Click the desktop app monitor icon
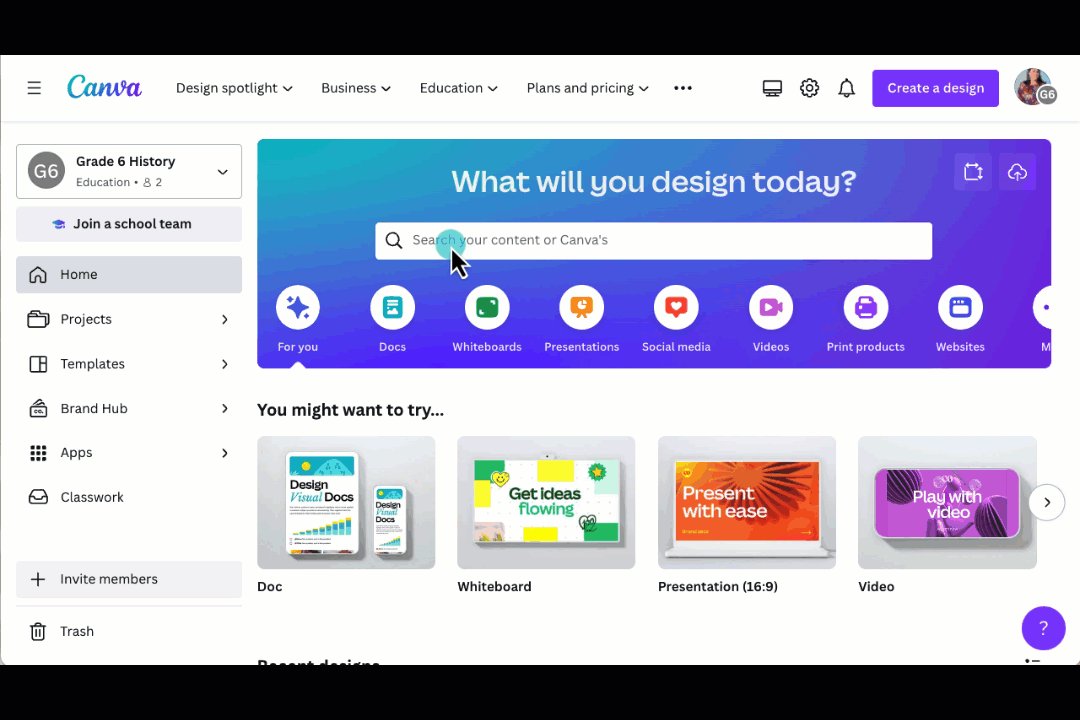The width and height of the screenshot is (1080, 720). [x=772, y=88]
